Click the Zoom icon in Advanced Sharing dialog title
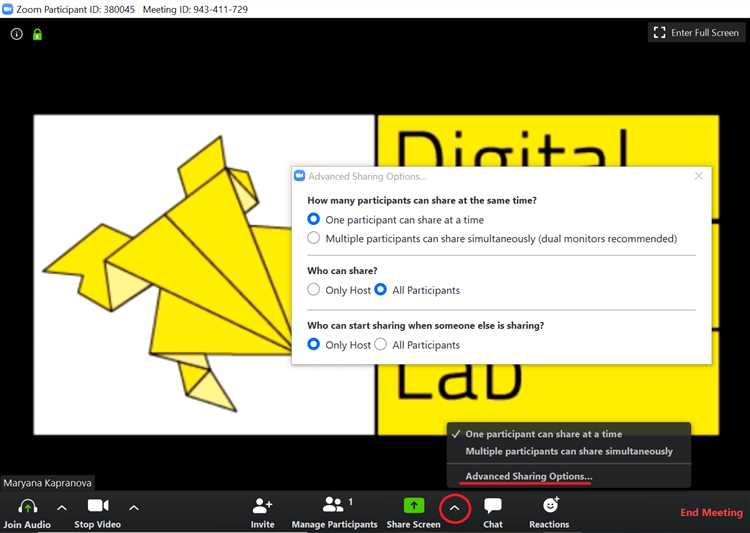 (299, 176)
